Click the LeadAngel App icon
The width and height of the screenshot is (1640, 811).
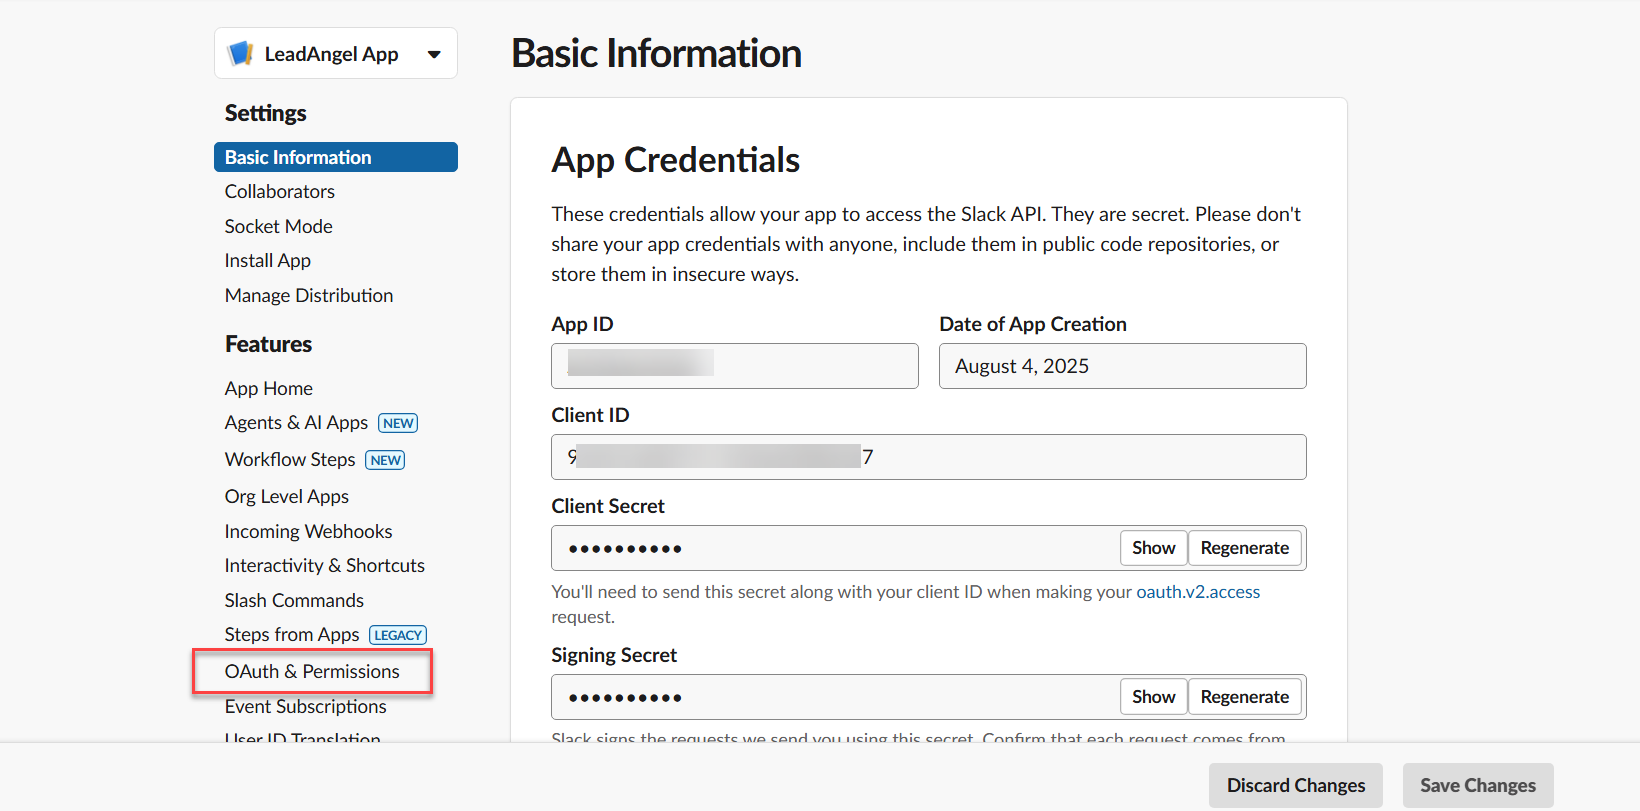pyautogui.click(x=240, y=54)
